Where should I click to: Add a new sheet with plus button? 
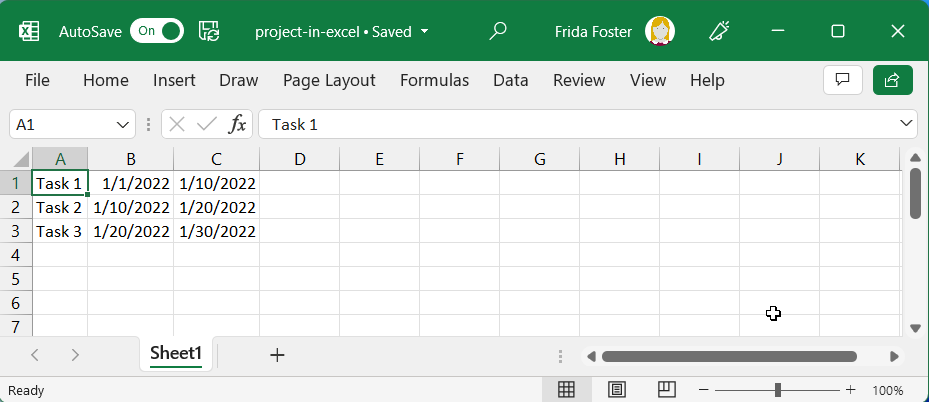[x=277, y=355]
